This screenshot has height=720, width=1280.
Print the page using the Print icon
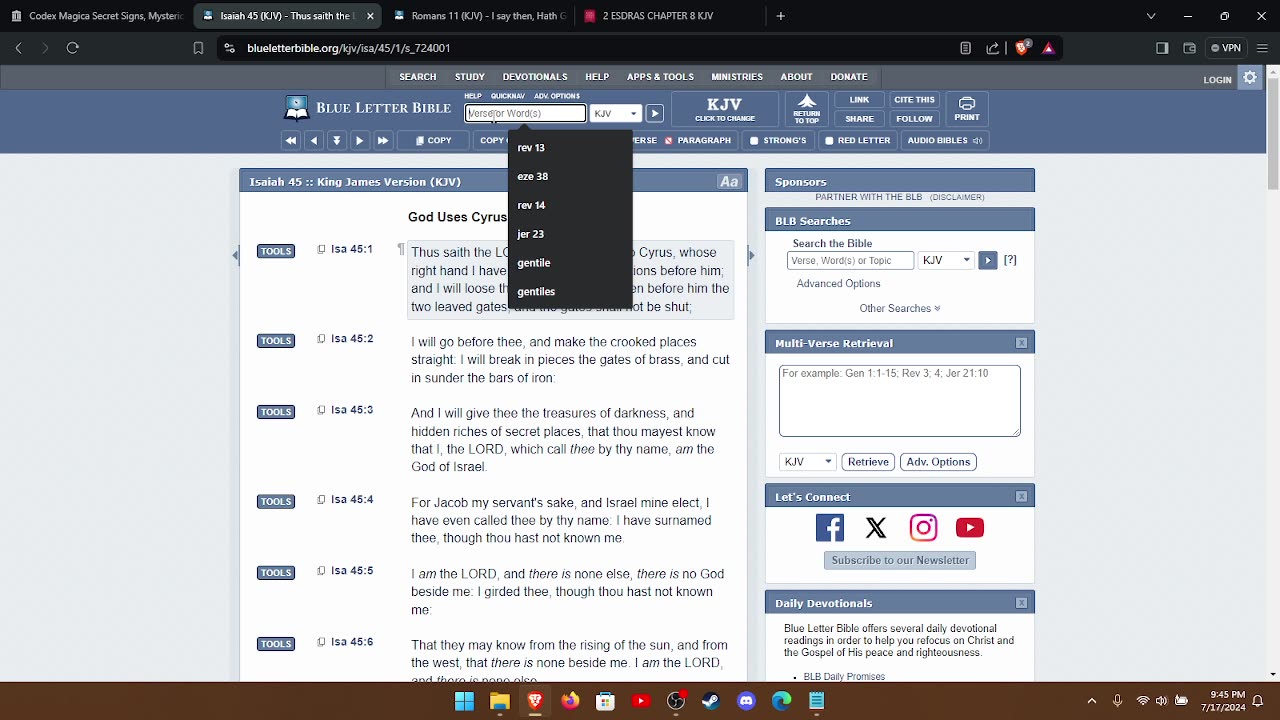click(x=967, y=109)
